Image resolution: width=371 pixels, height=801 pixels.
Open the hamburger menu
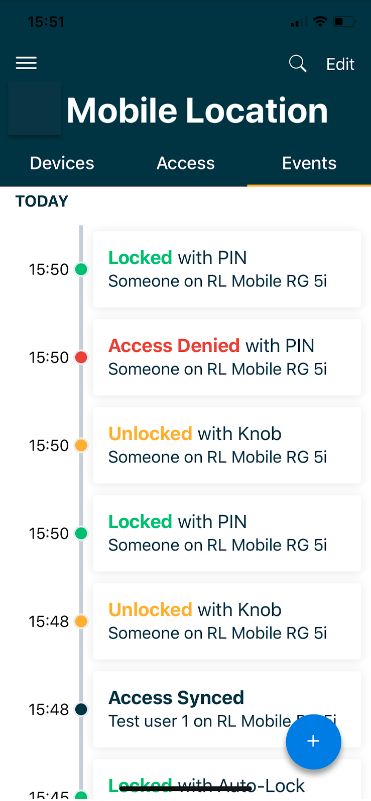[x=26, y=63]
